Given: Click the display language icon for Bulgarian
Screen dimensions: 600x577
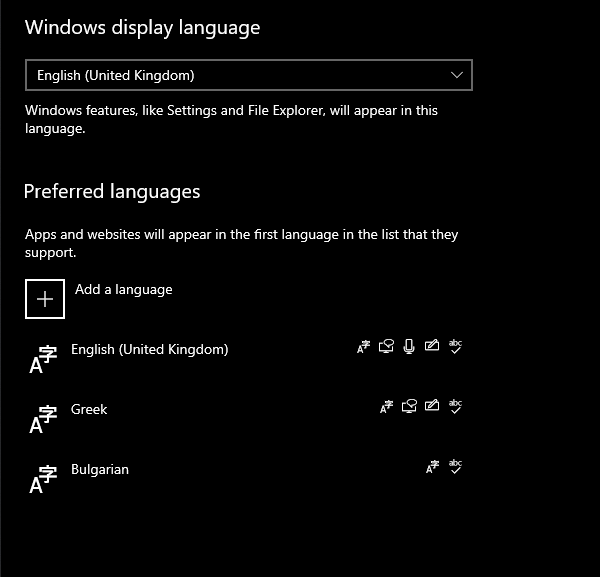Looking at the screenshot, I should click(432, 466).
